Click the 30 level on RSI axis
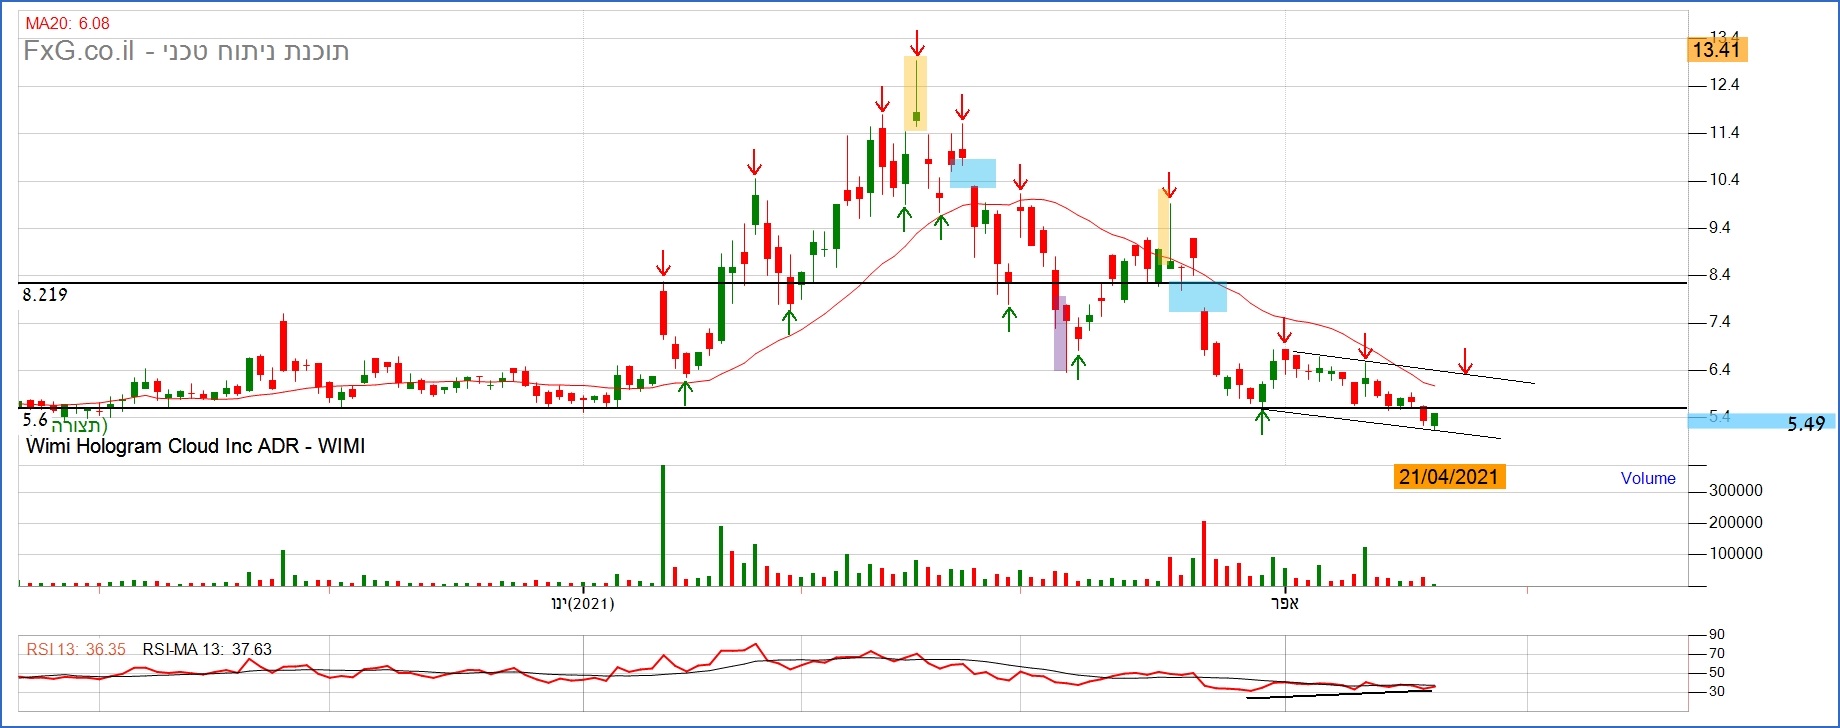The height and width of the screenshot is (728, 1840). pyautogui.click(x=1717, y=692)
